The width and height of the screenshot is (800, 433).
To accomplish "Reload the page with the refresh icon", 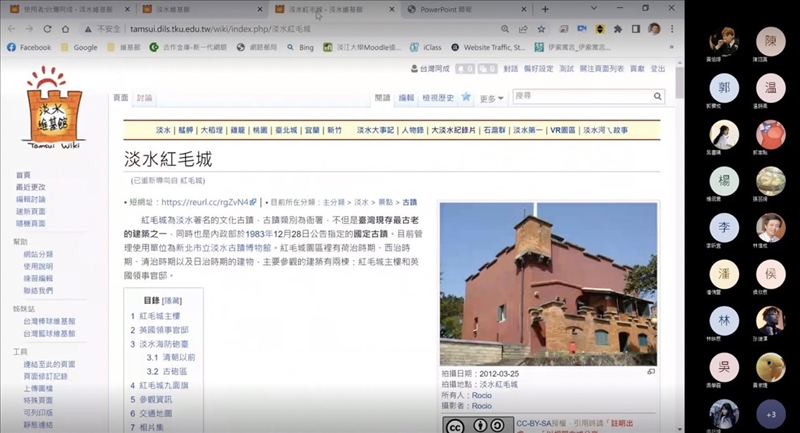I will coord(49,30).
